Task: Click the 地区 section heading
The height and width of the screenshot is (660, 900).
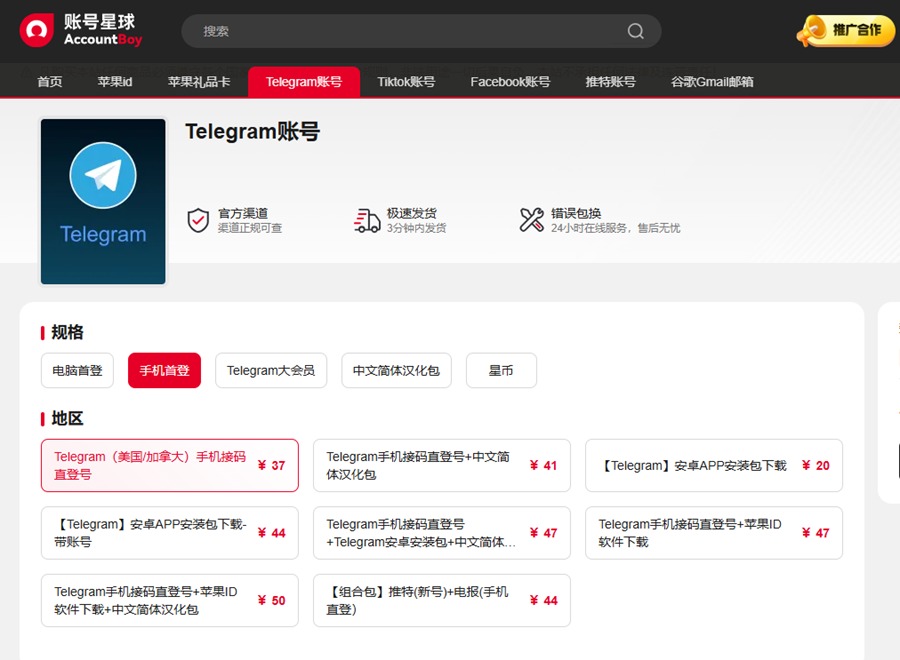Action: [x=67, y=418]
